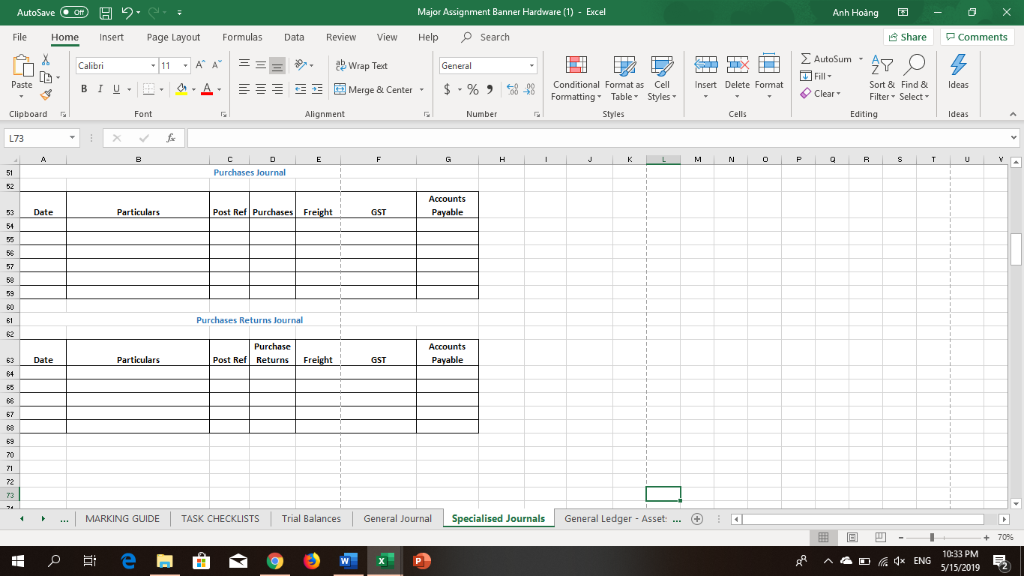
Task: Apply Percent Style format
Action: click(x=473, y=89)
